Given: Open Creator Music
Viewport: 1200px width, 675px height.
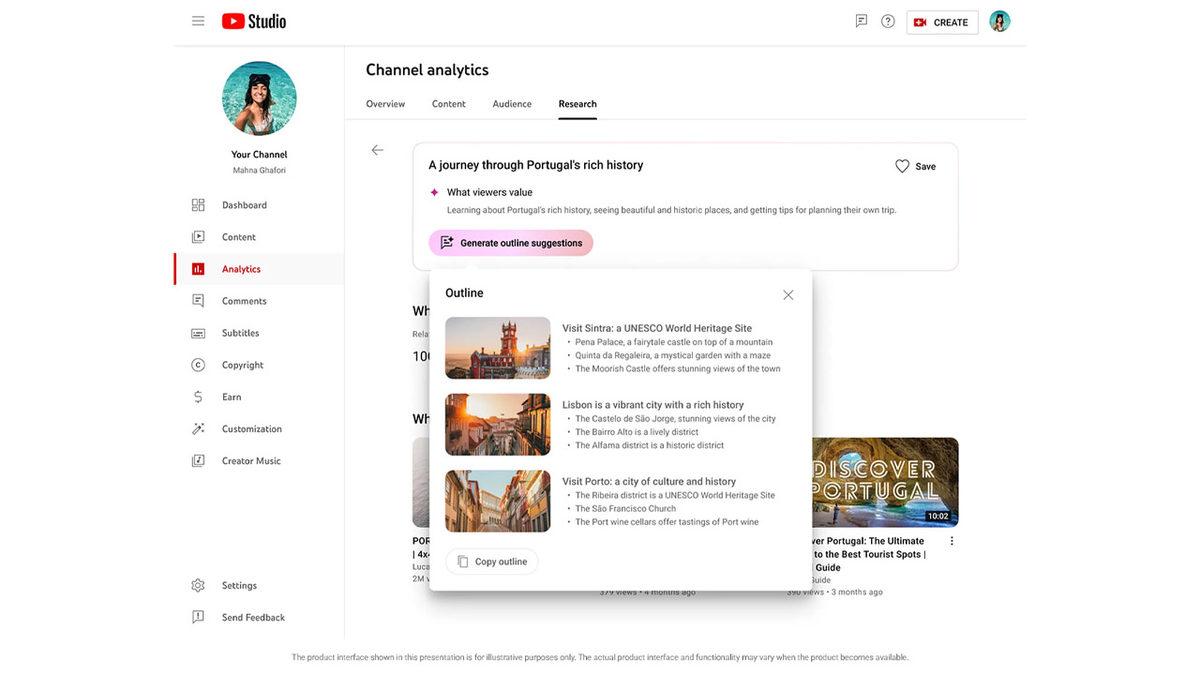Looking at the screenshot, I should click(x=235, y=458).
